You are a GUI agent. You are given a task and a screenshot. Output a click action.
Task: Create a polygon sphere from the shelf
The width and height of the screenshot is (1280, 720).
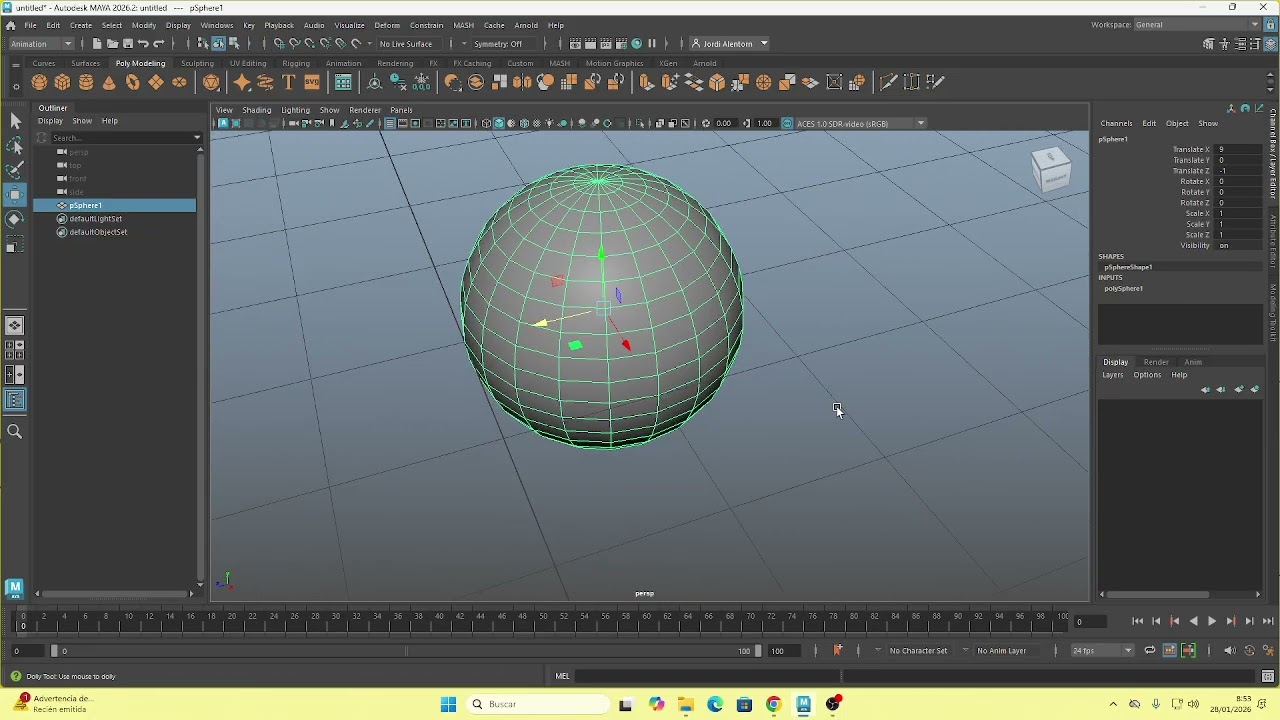(x=39, y=83)
